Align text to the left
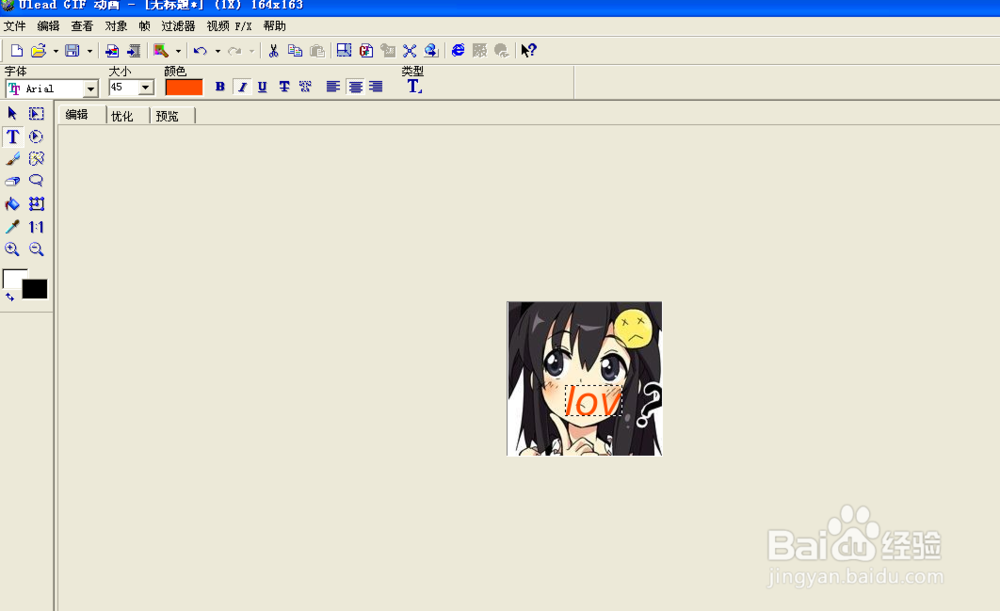Image resolution: width=1000 pixels, height=611 pixels. point(333,87)
